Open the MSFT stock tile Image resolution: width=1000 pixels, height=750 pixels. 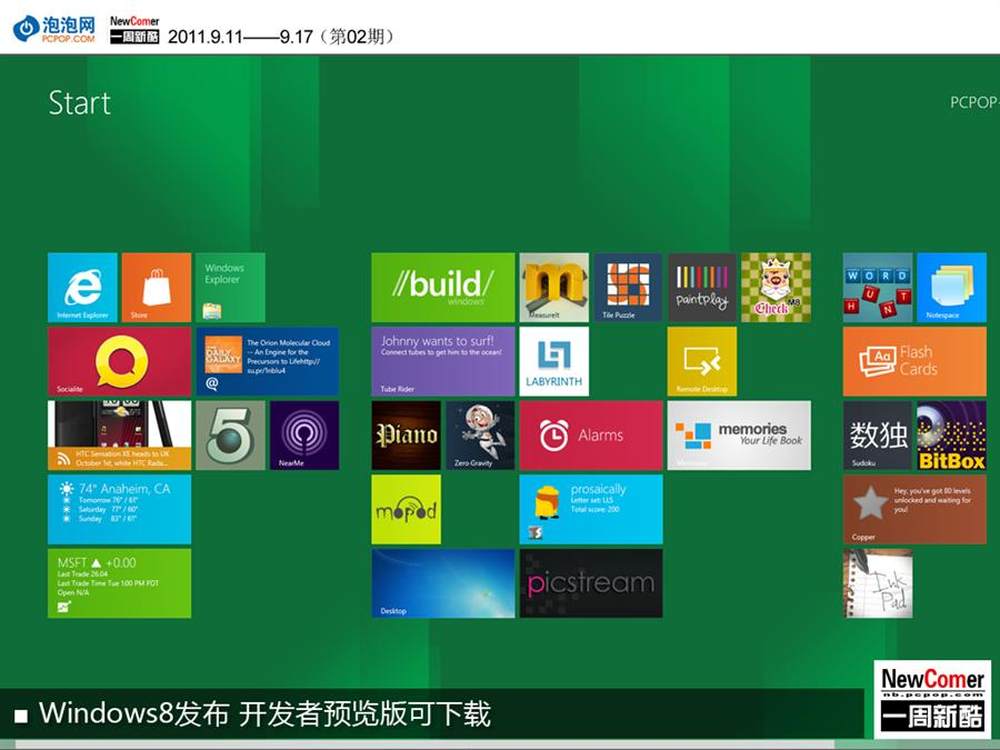pos(119,584)
